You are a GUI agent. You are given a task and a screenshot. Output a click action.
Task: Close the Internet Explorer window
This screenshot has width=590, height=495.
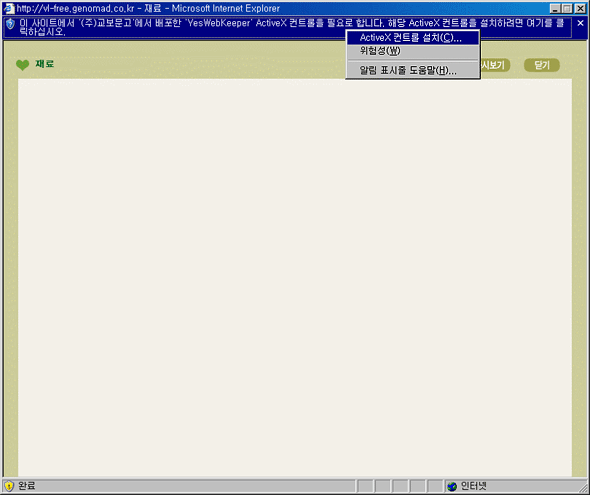[x=580, y=9]
